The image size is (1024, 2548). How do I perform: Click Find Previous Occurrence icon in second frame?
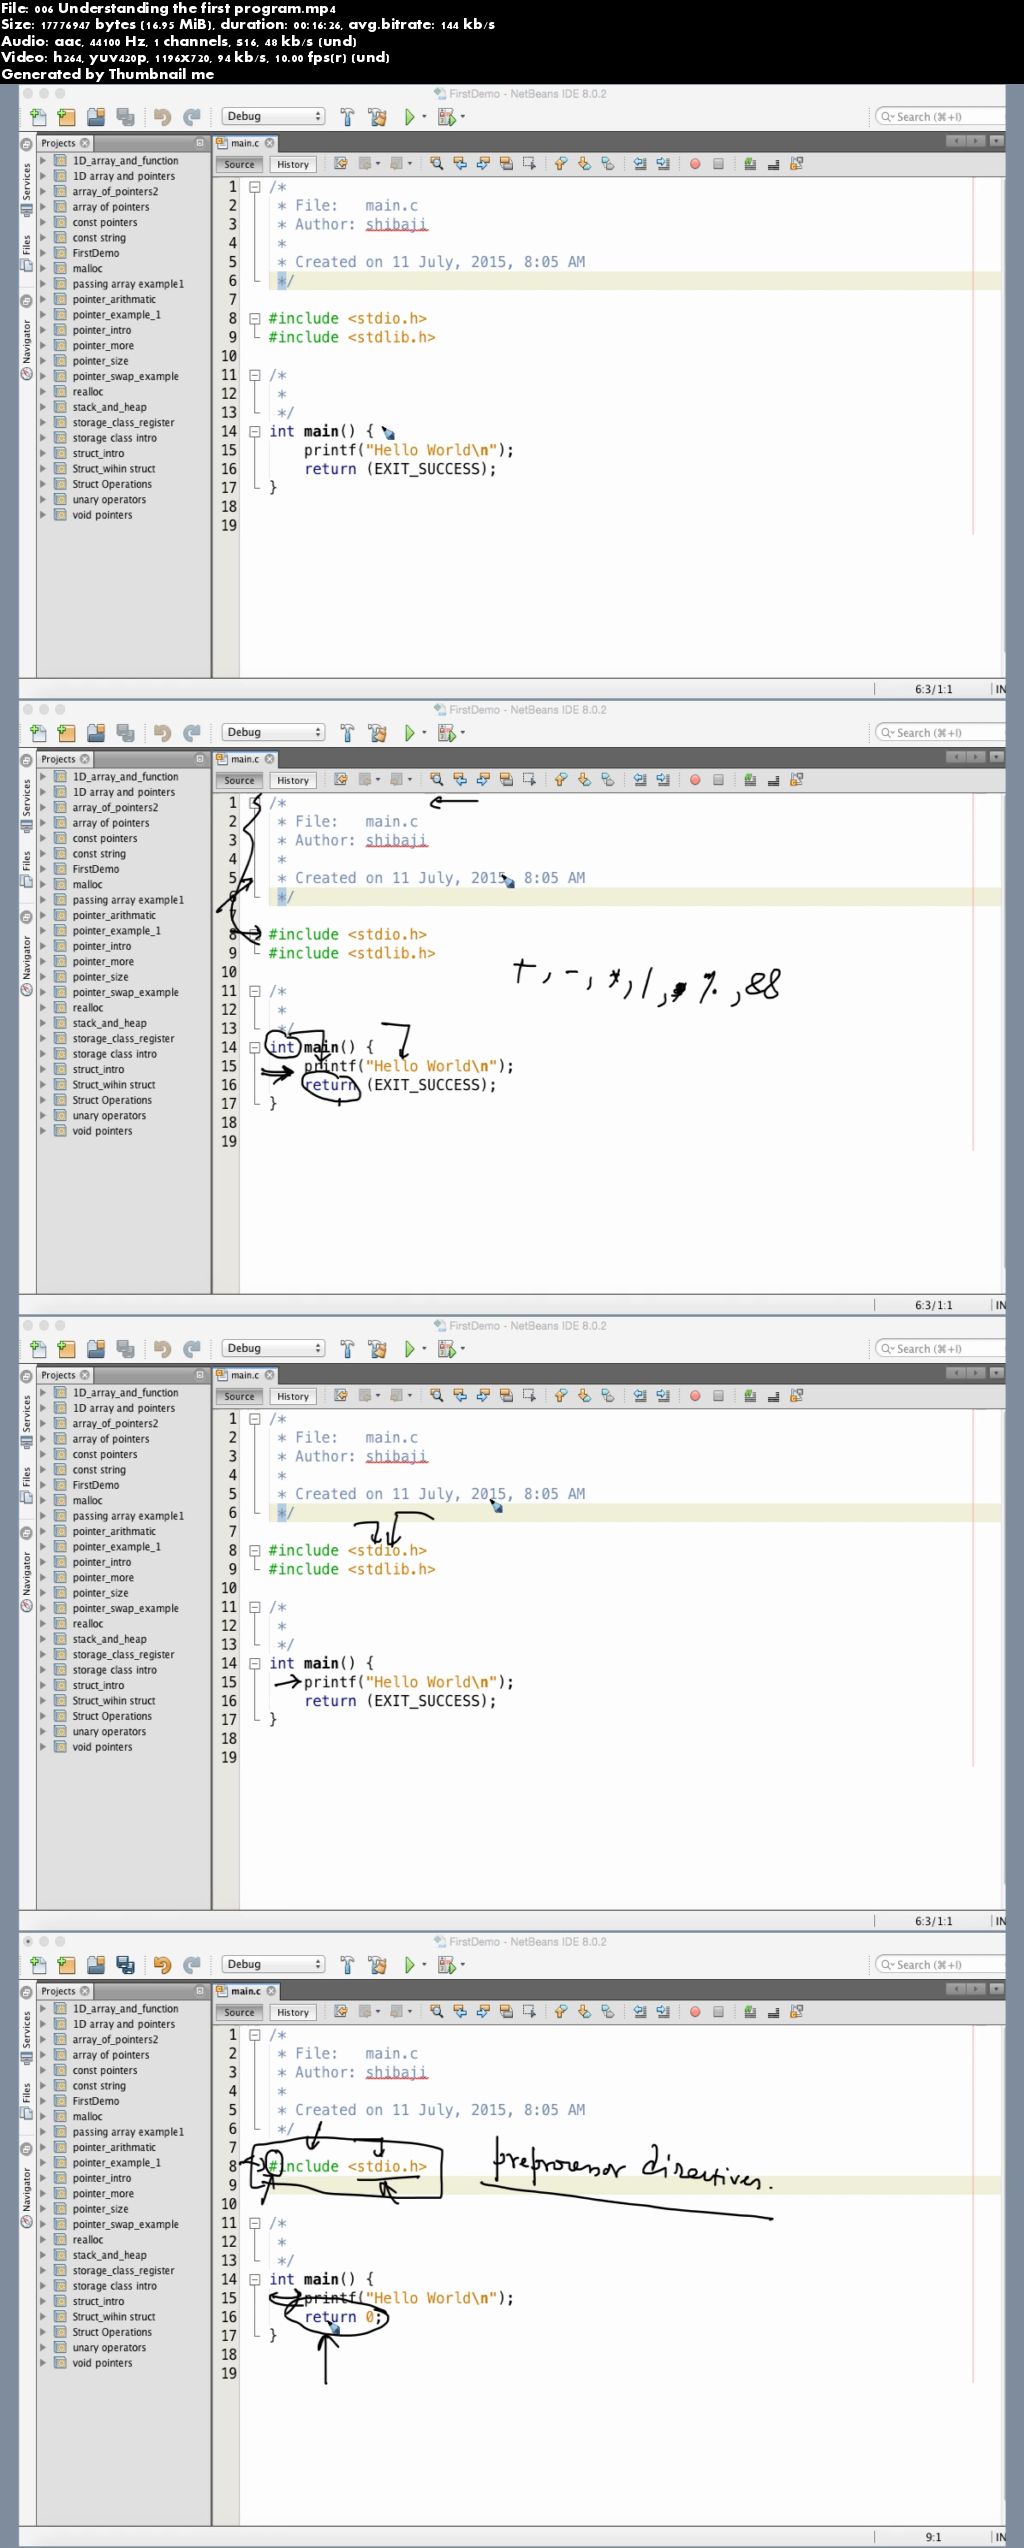point(459,780)
